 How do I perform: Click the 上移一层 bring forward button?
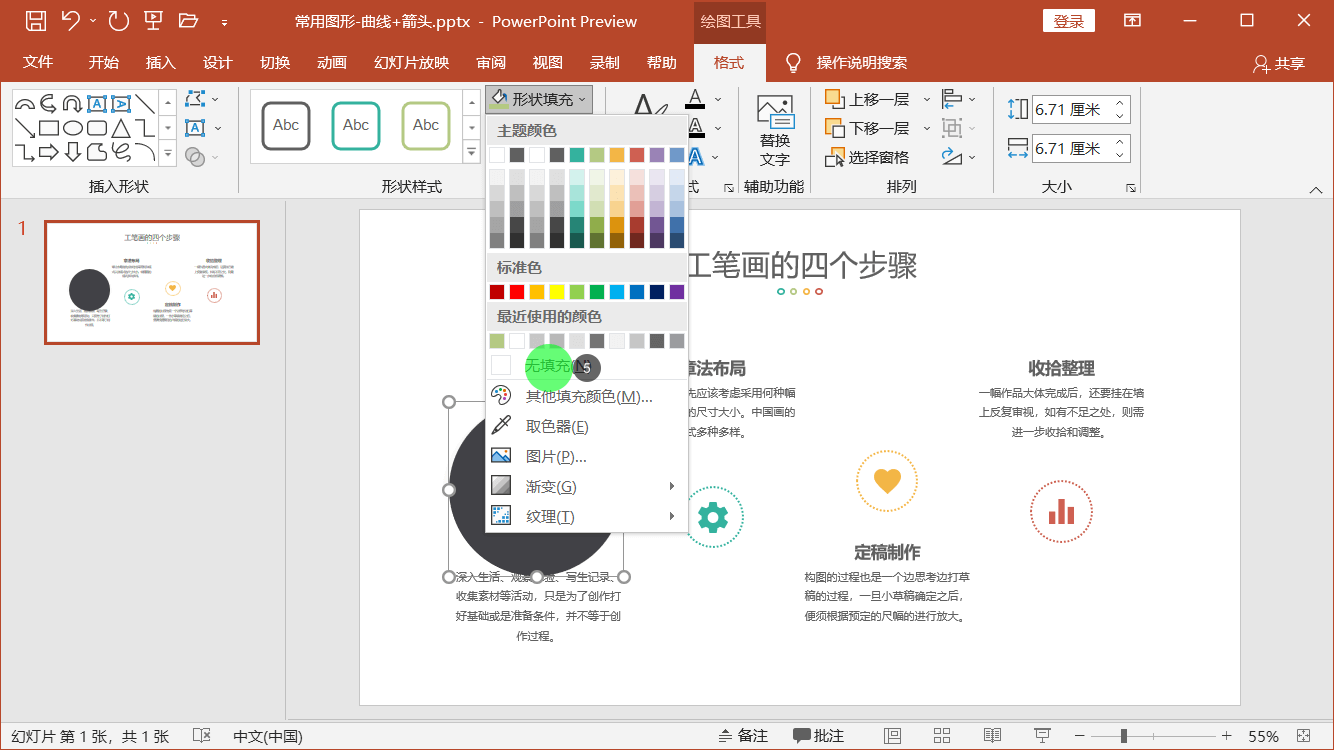(869, 100)
